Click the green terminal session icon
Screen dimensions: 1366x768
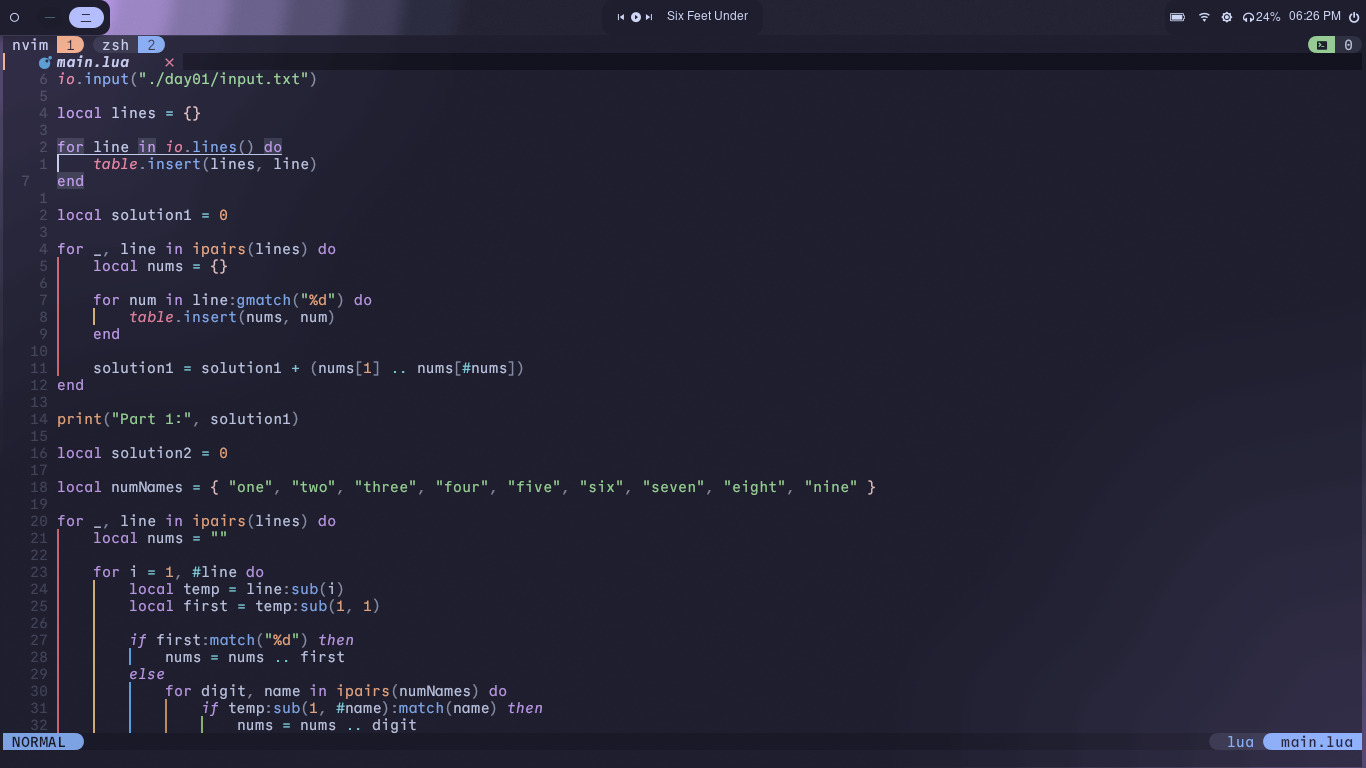[1321, 45]
